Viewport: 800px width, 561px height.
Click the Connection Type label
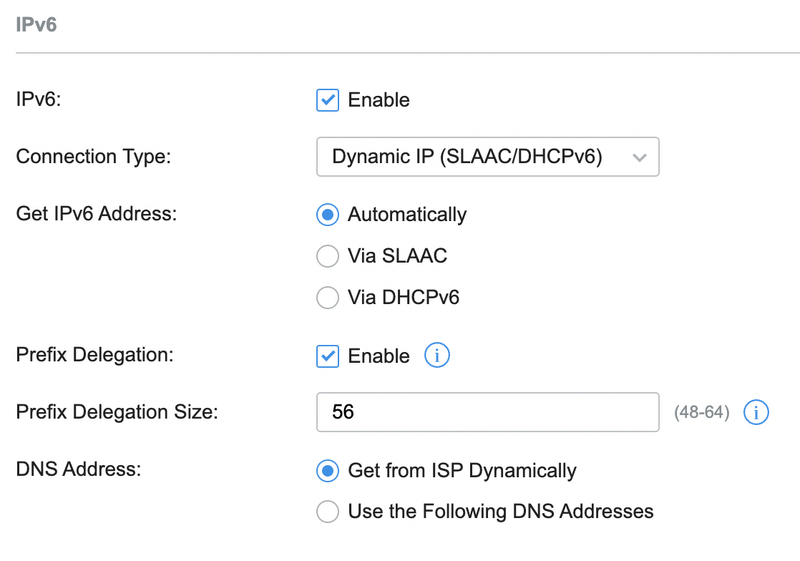(94, 157)
